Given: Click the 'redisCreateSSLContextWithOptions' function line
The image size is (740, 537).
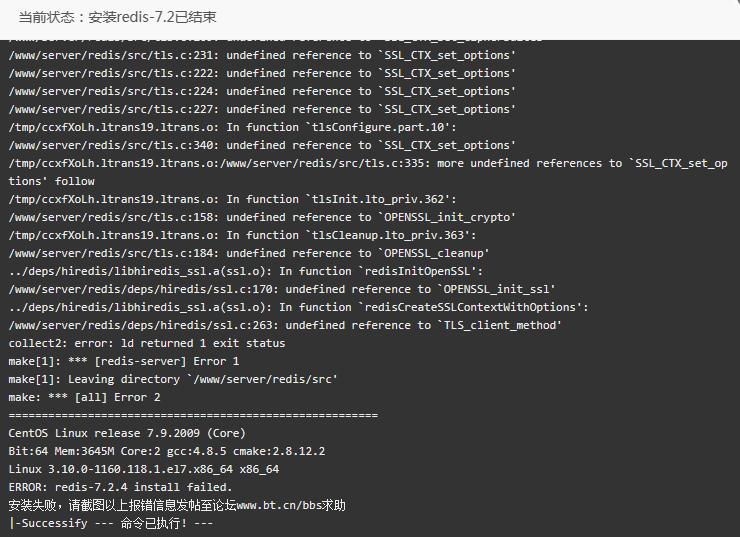Looking at the screenshot, I should (x=298, y=307).
